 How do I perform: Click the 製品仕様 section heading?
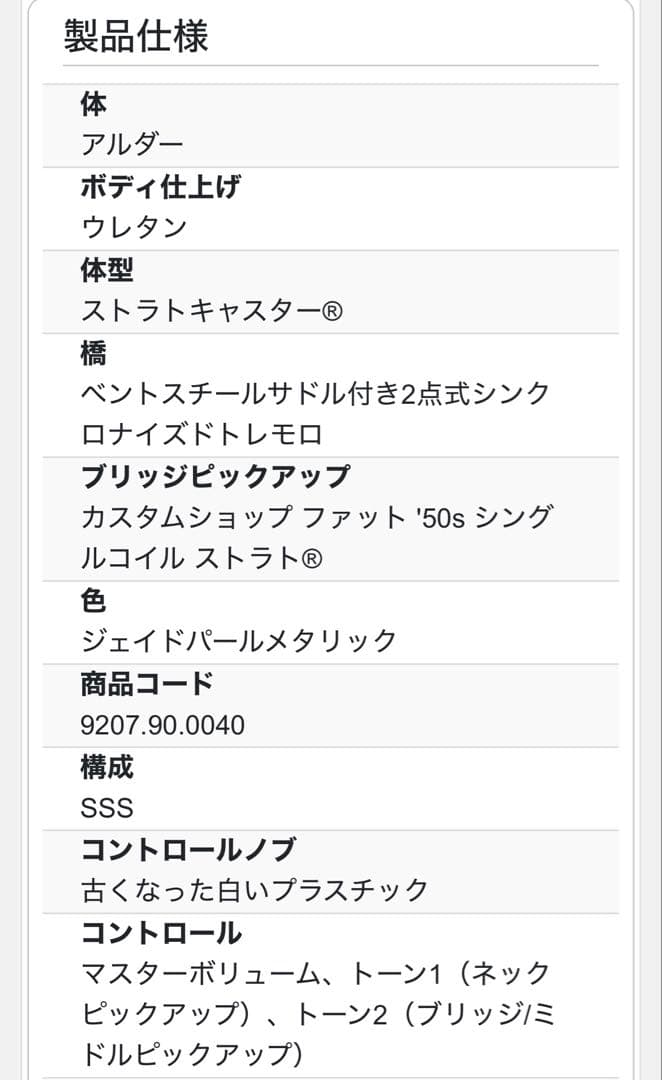[136, 37]
